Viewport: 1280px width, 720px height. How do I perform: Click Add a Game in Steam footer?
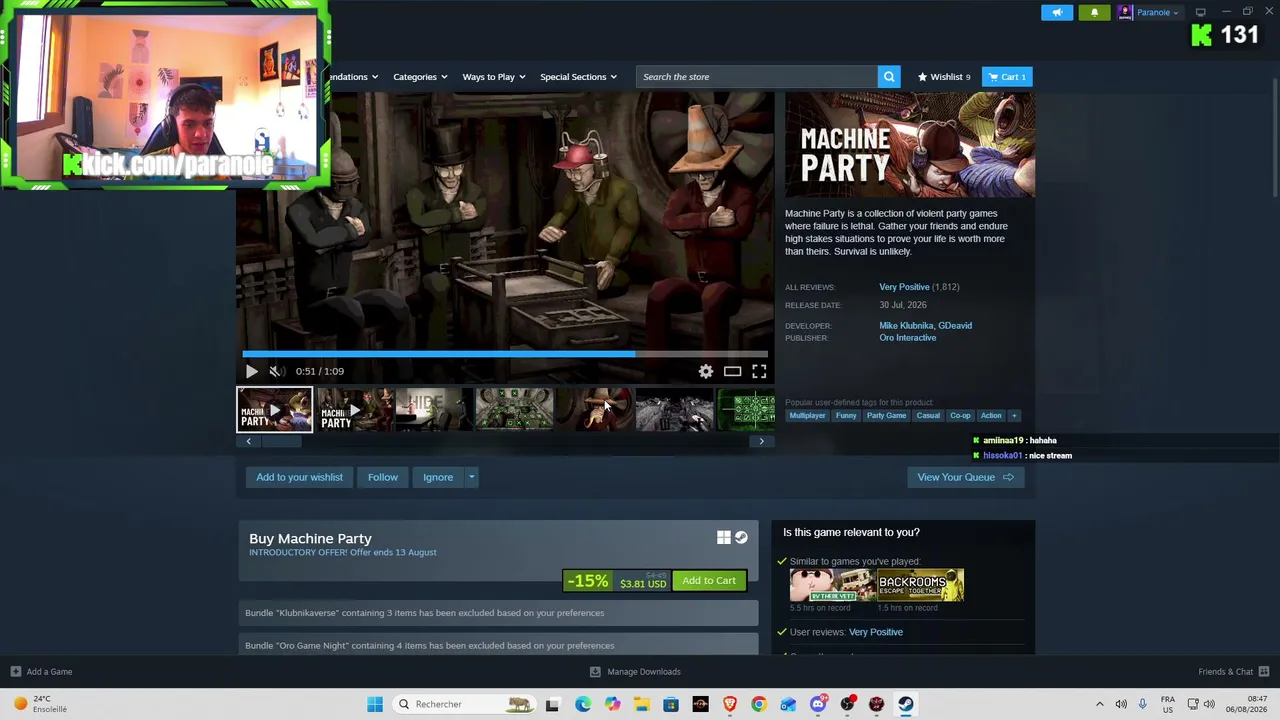click(x=41, y=672)
